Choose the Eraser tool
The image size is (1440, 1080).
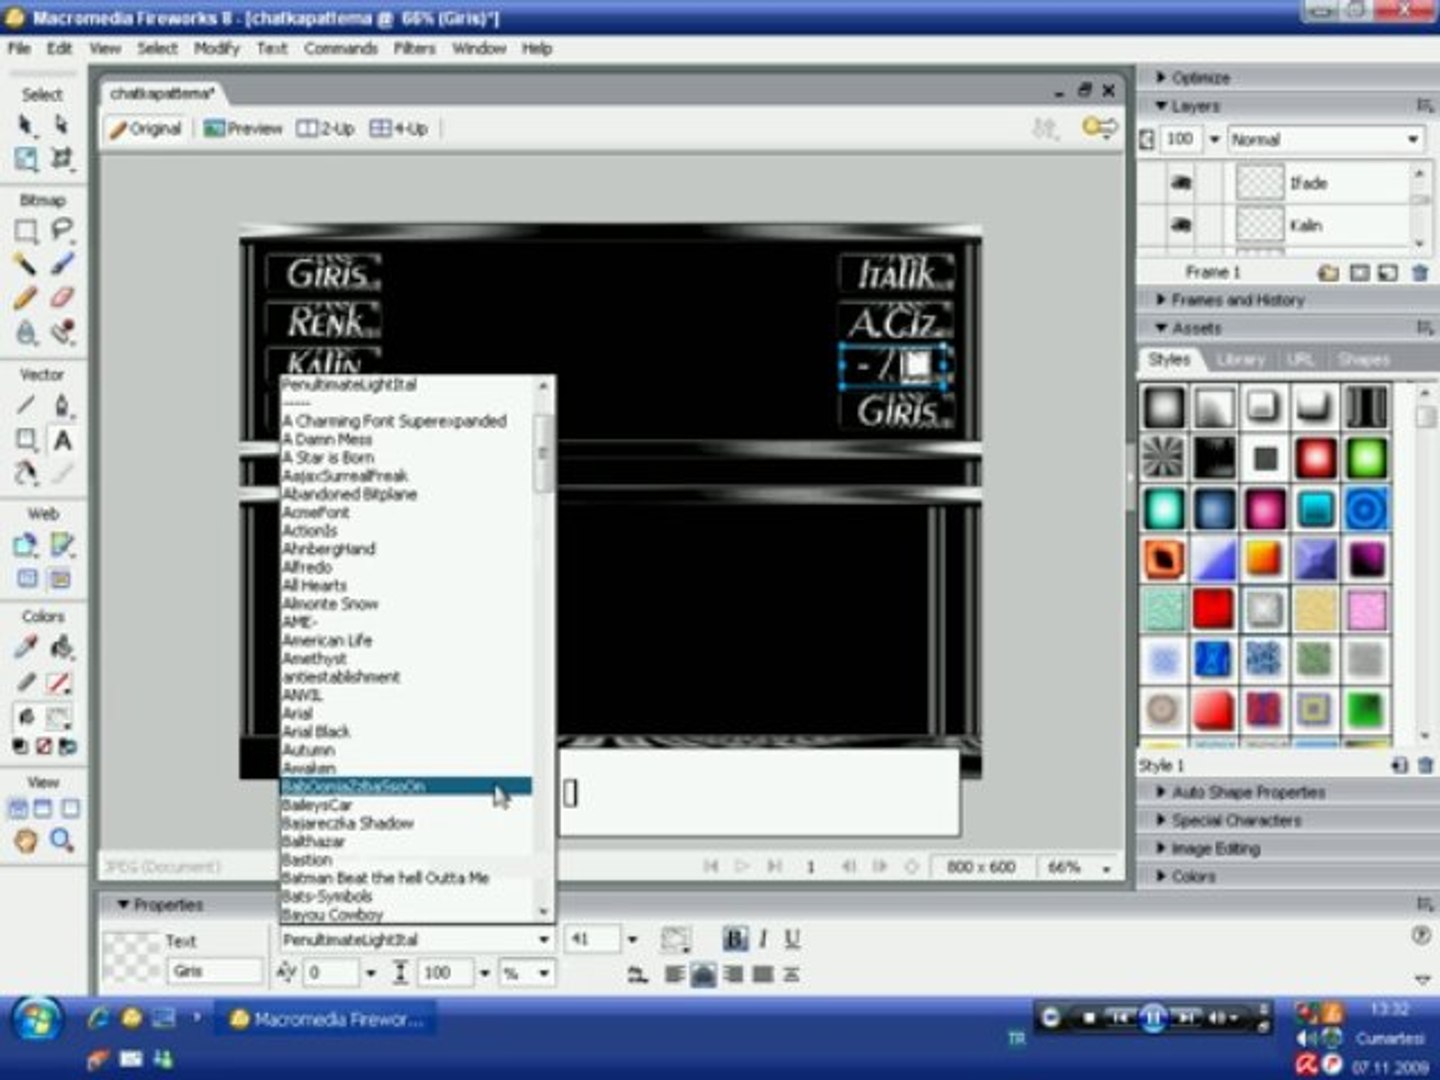(x=62, y=297)
